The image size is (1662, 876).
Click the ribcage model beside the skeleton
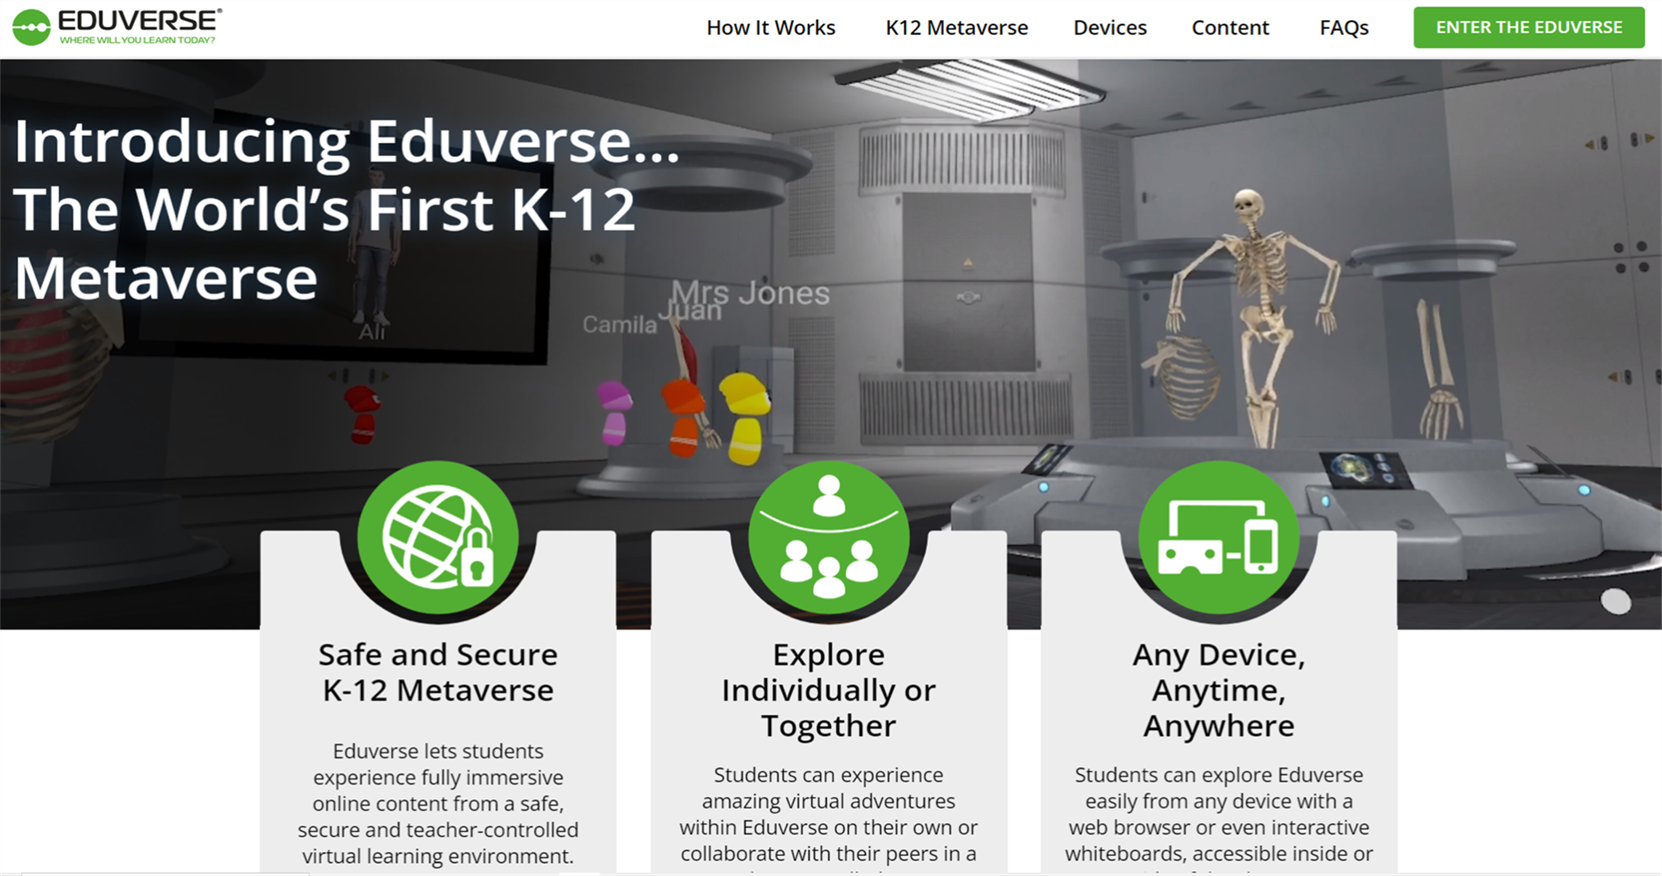[1182, 376]
